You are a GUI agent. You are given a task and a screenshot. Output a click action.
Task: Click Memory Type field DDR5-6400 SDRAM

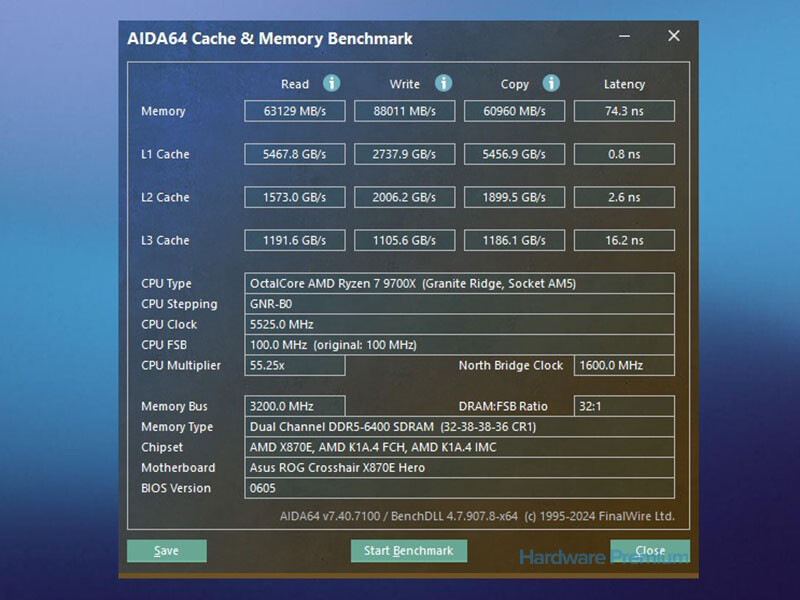click(460, 427)
